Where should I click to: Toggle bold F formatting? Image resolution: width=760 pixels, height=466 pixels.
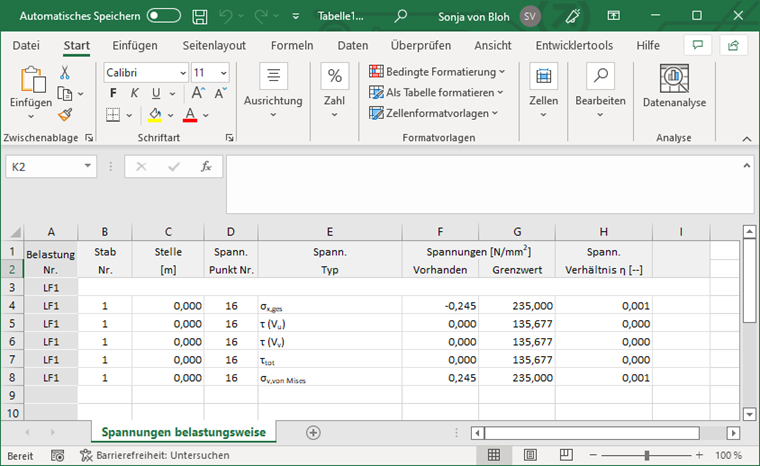click(x=113, y=93)
